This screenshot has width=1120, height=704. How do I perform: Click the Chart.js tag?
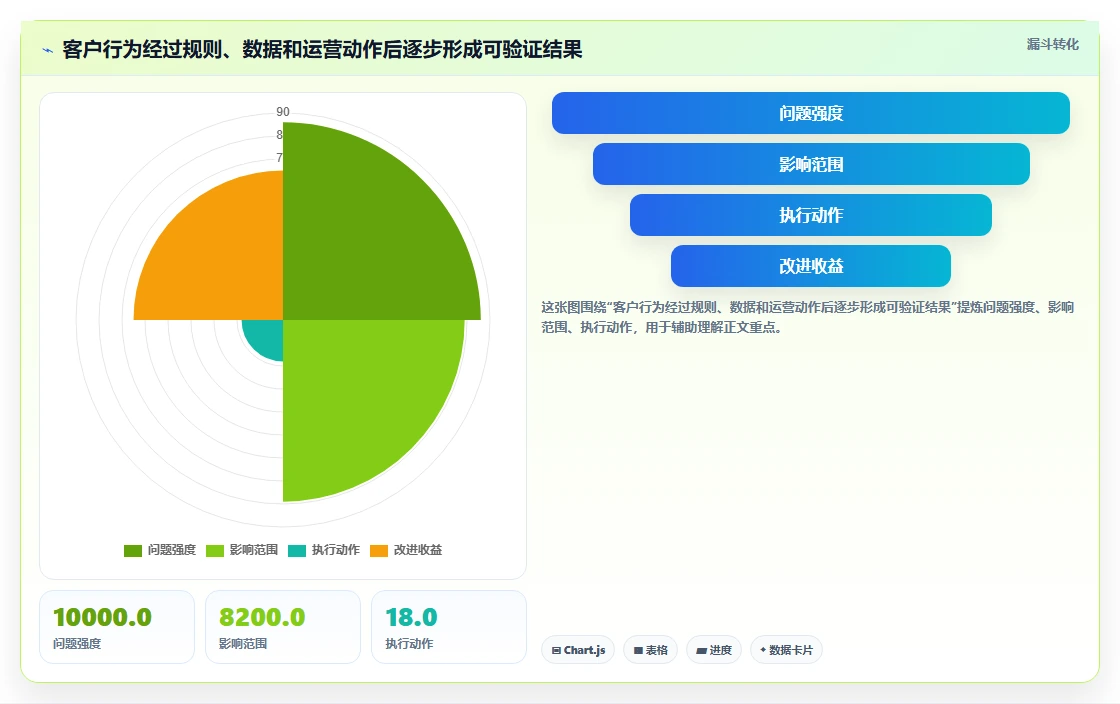click(578, 650)
